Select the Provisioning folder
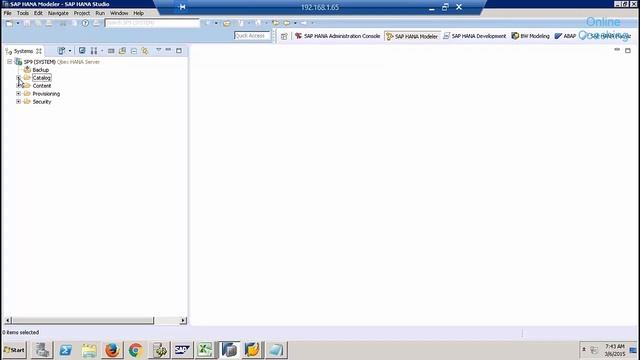The height and width of the screenshot is (360, 640). (46, 94)
